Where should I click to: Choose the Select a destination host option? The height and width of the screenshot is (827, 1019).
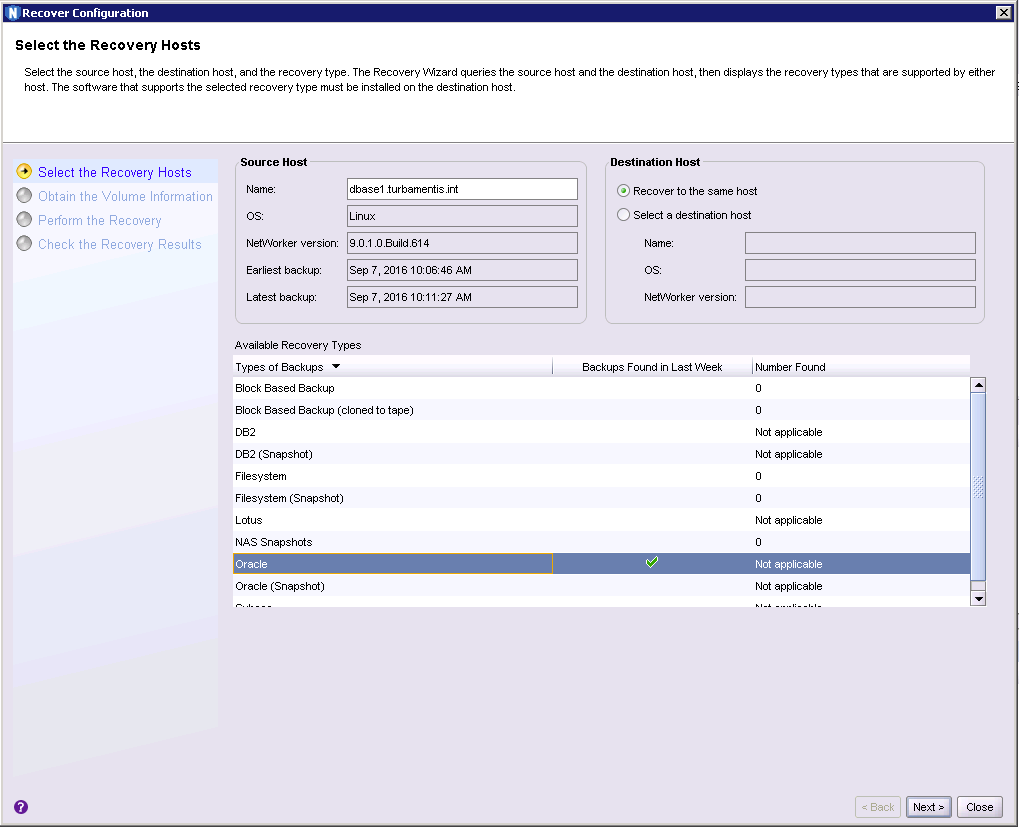point(624,215)
